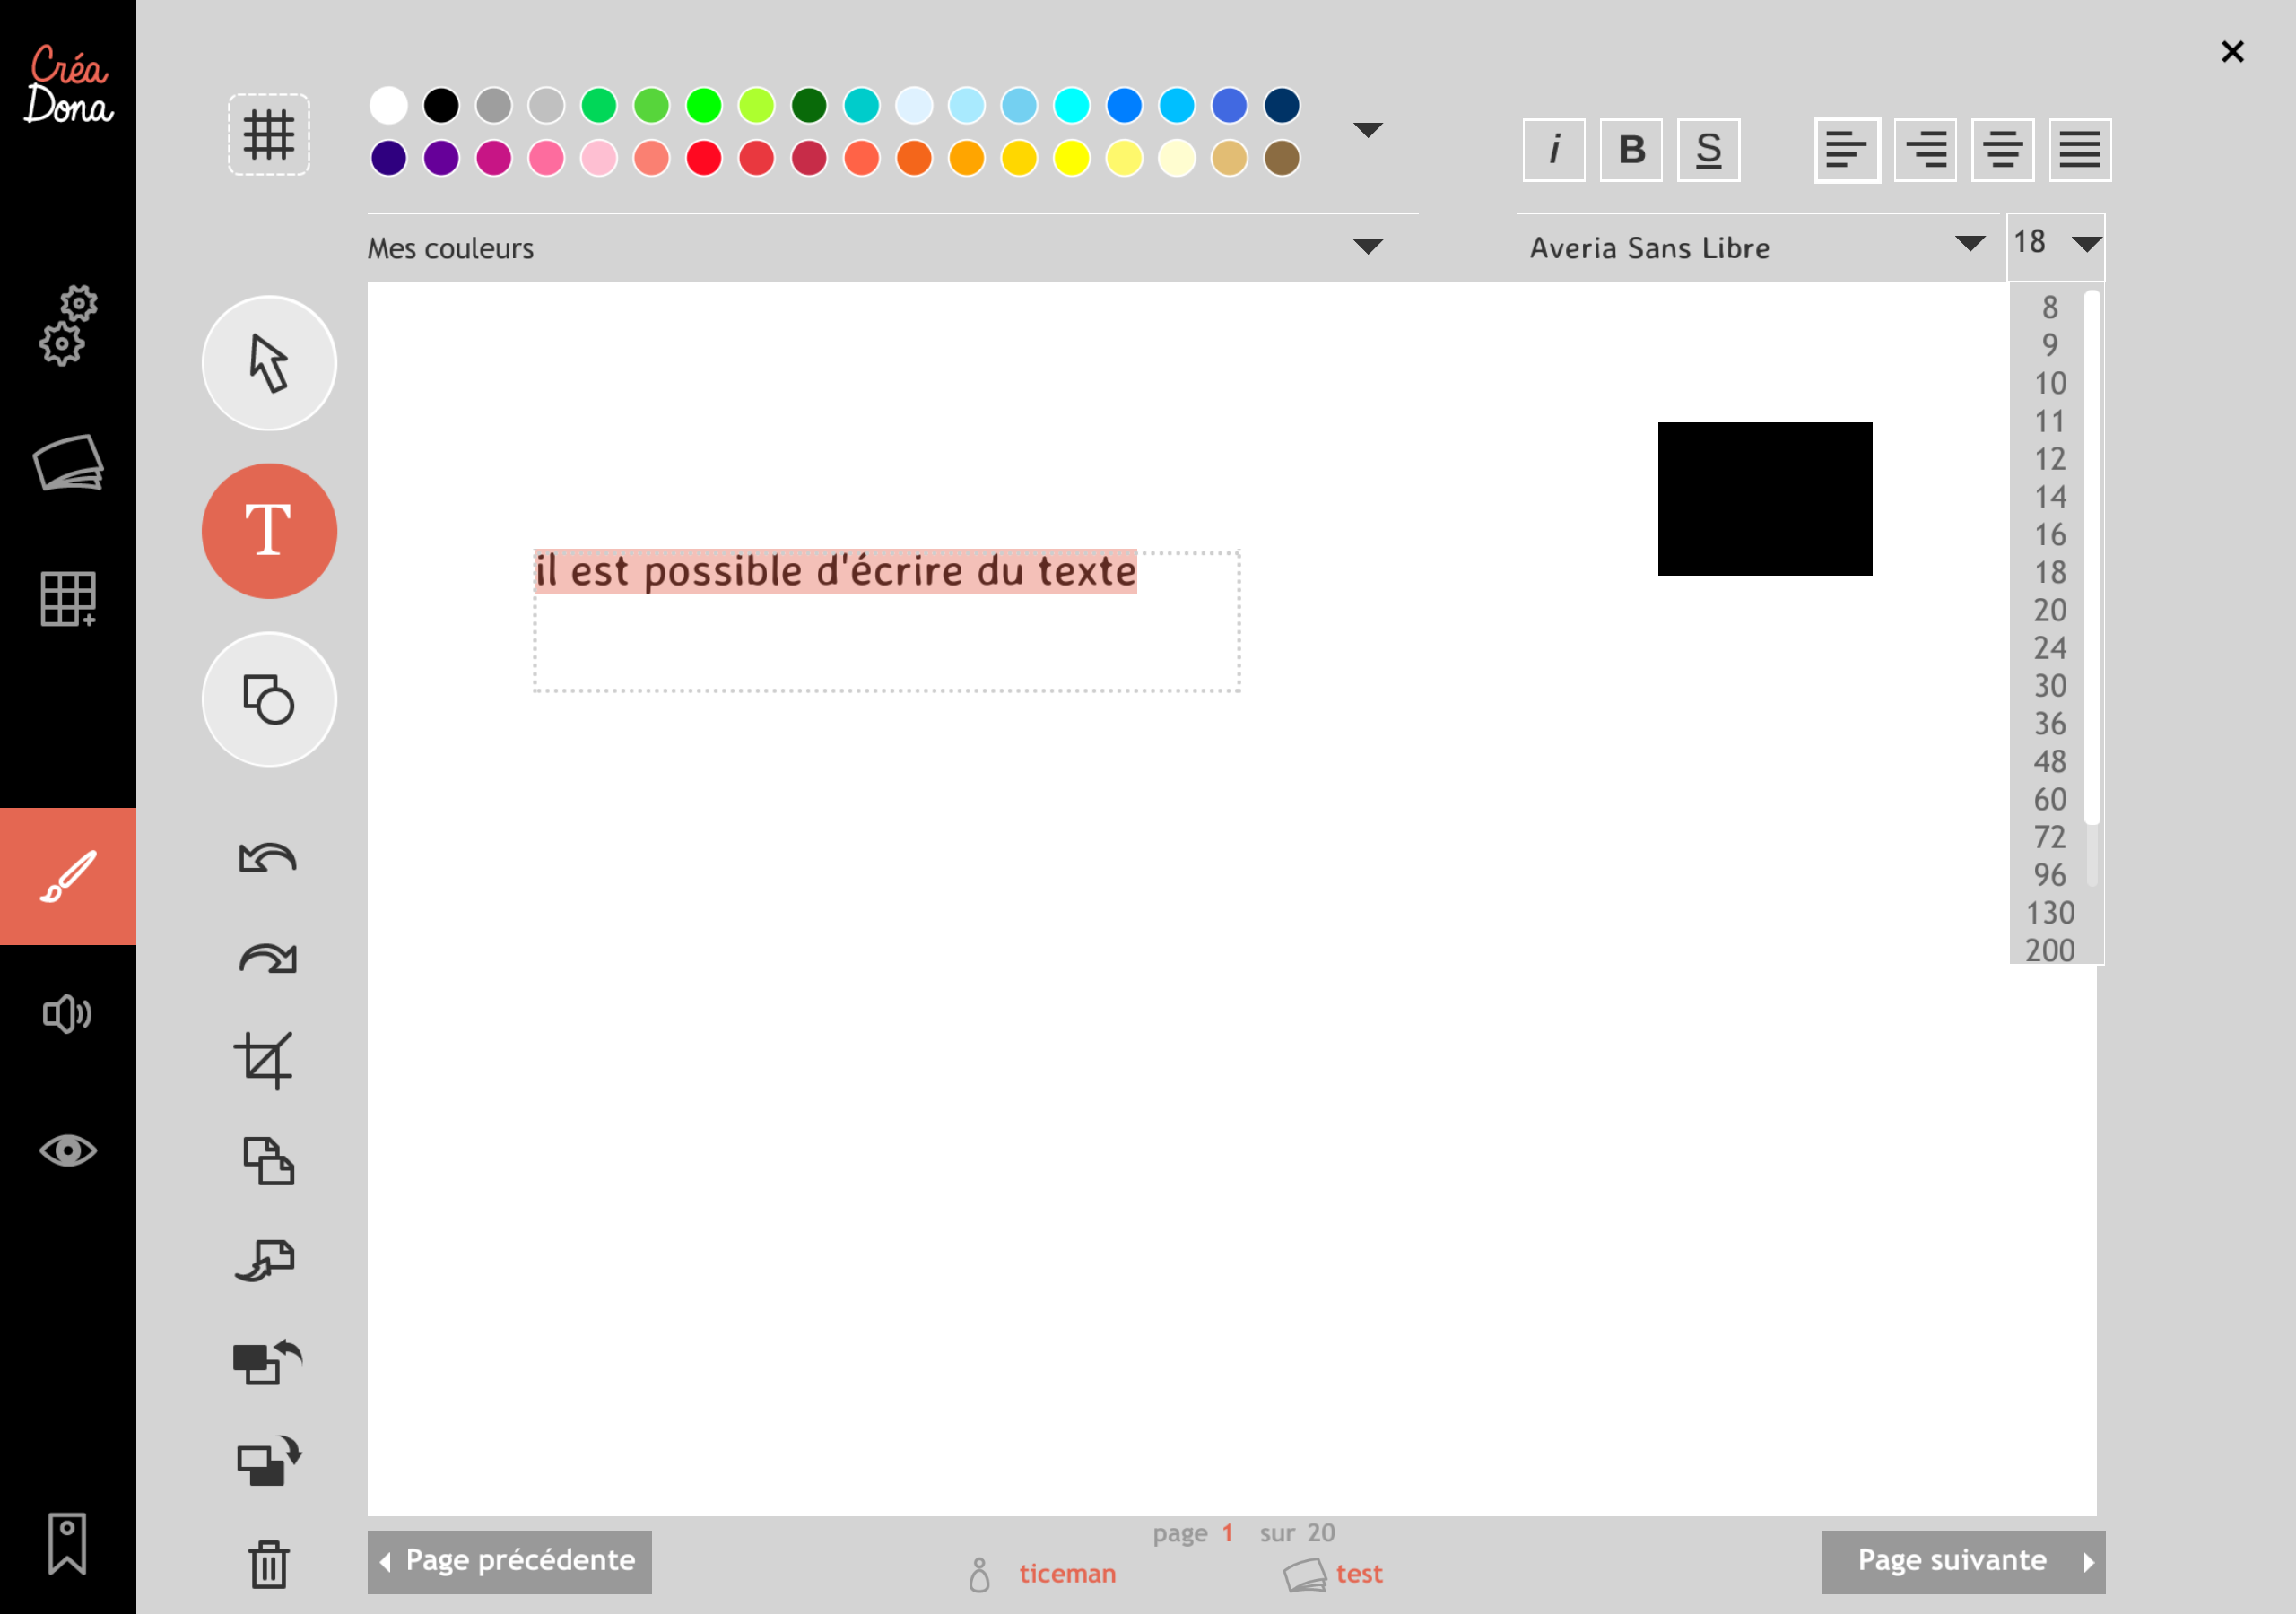The height and width of the screenshot is (1614, 2296).
Task: Open the Averia Sans Libre font dropdown
Action: [1757, 247]
